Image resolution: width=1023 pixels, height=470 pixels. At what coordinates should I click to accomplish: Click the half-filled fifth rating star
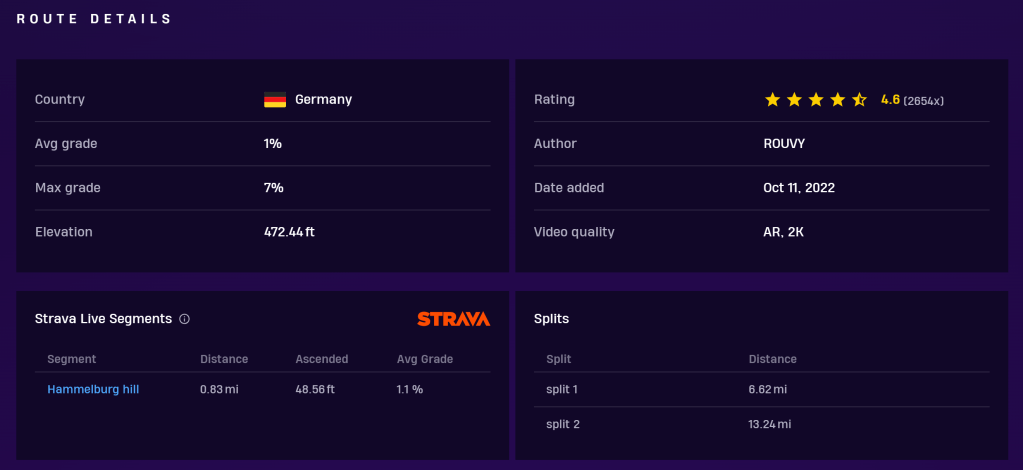pyautogui.click(x=859, y=100)
